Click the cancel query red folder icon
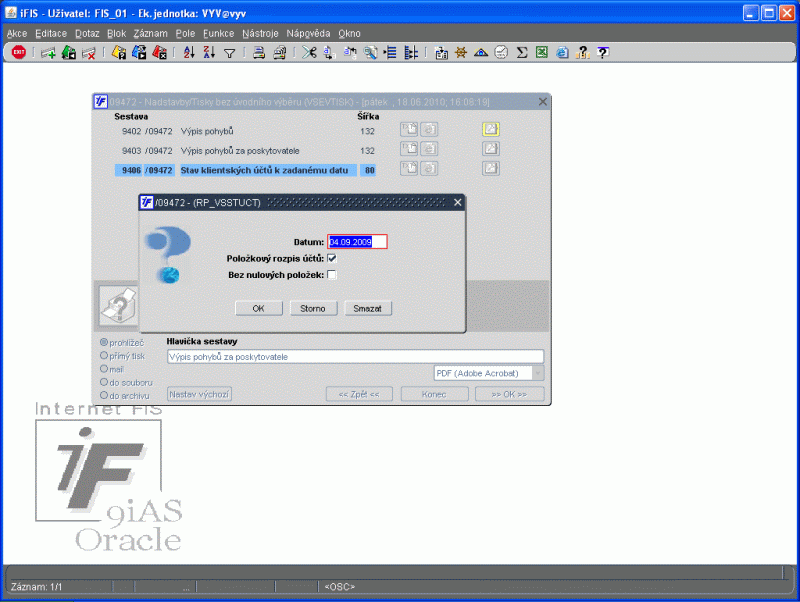 point(160,53)
